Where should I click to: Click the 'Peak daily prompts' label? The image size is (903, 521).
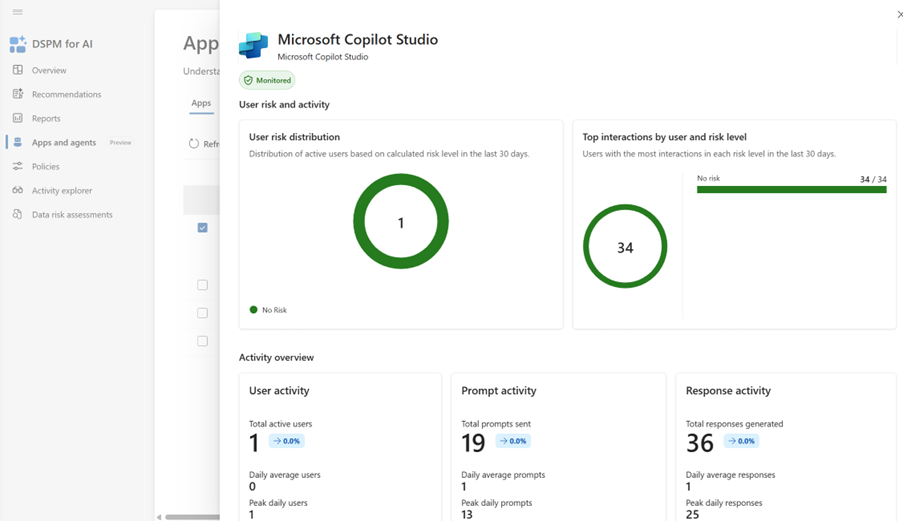pyautogui.click(x=496, y=503)
